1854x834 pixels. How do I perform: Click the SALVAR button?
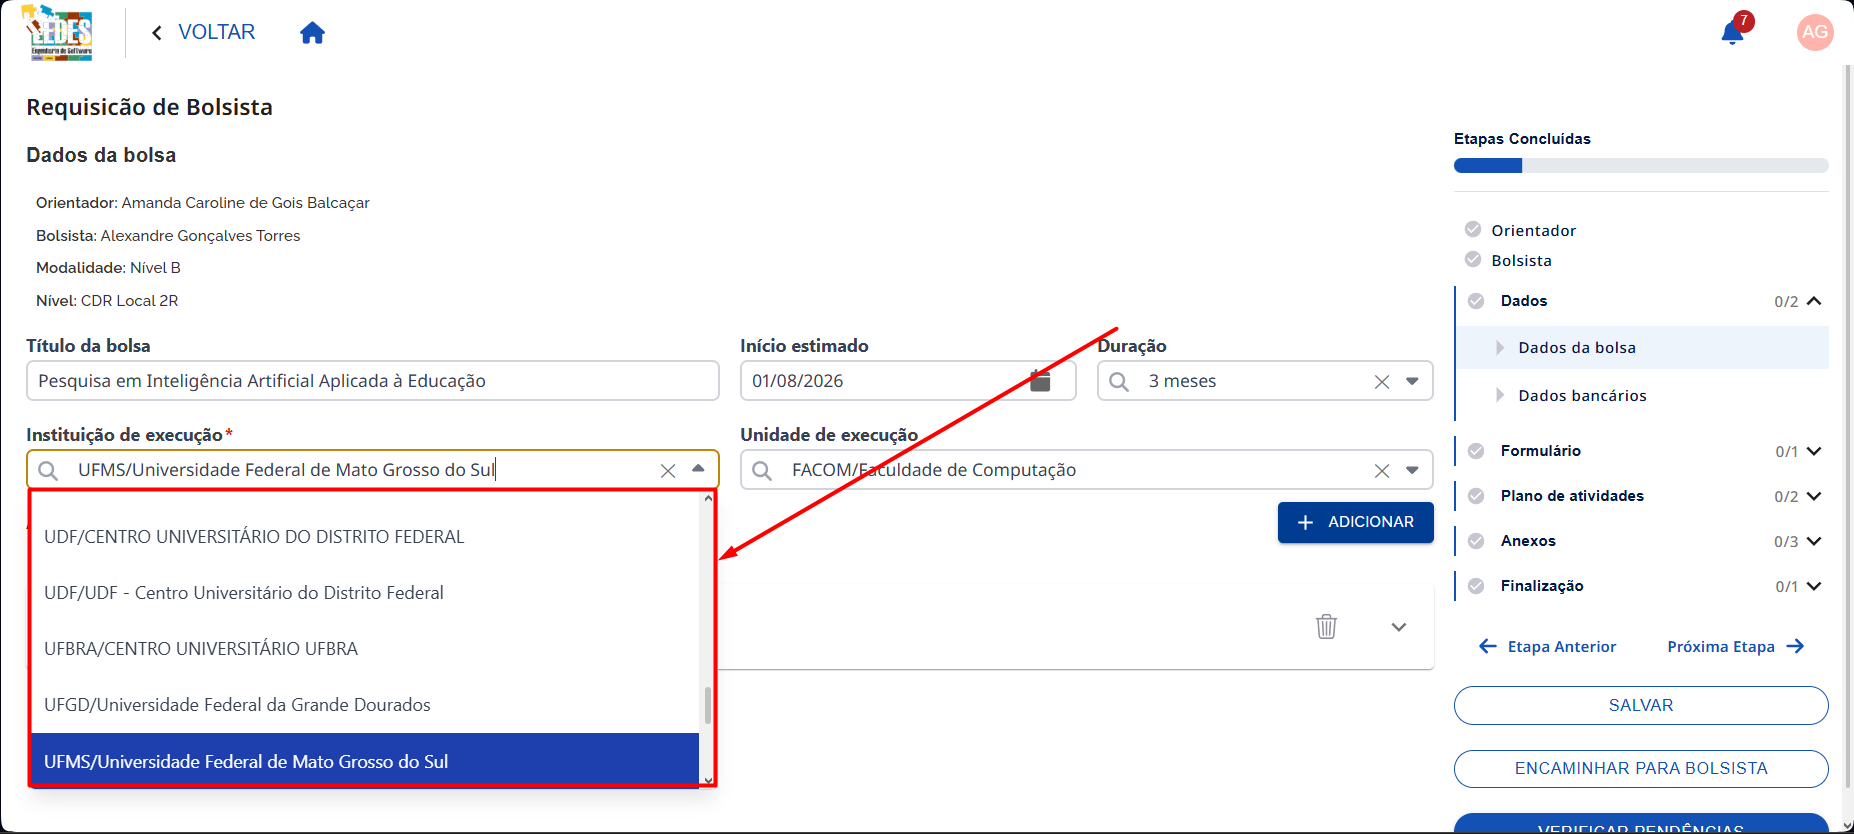point(1641,705)
